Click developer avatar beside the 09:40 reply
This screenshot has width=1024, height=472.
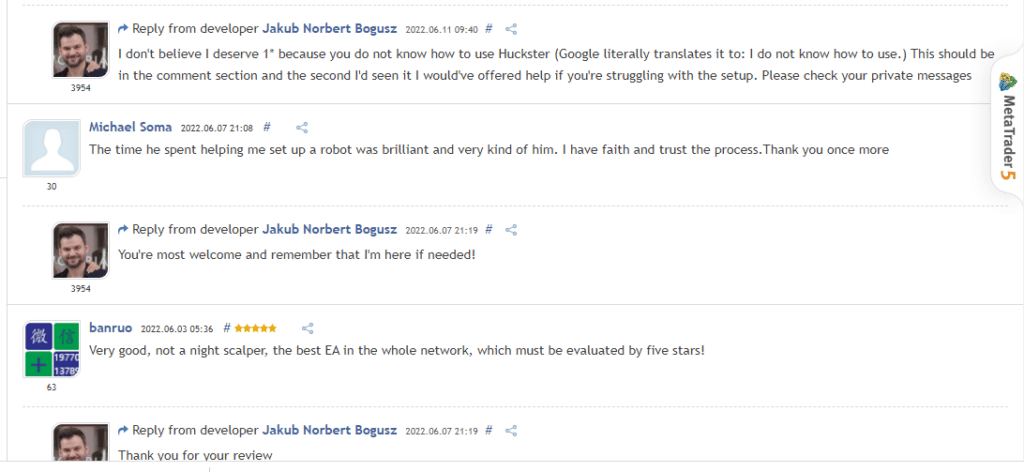coord(80,49)
